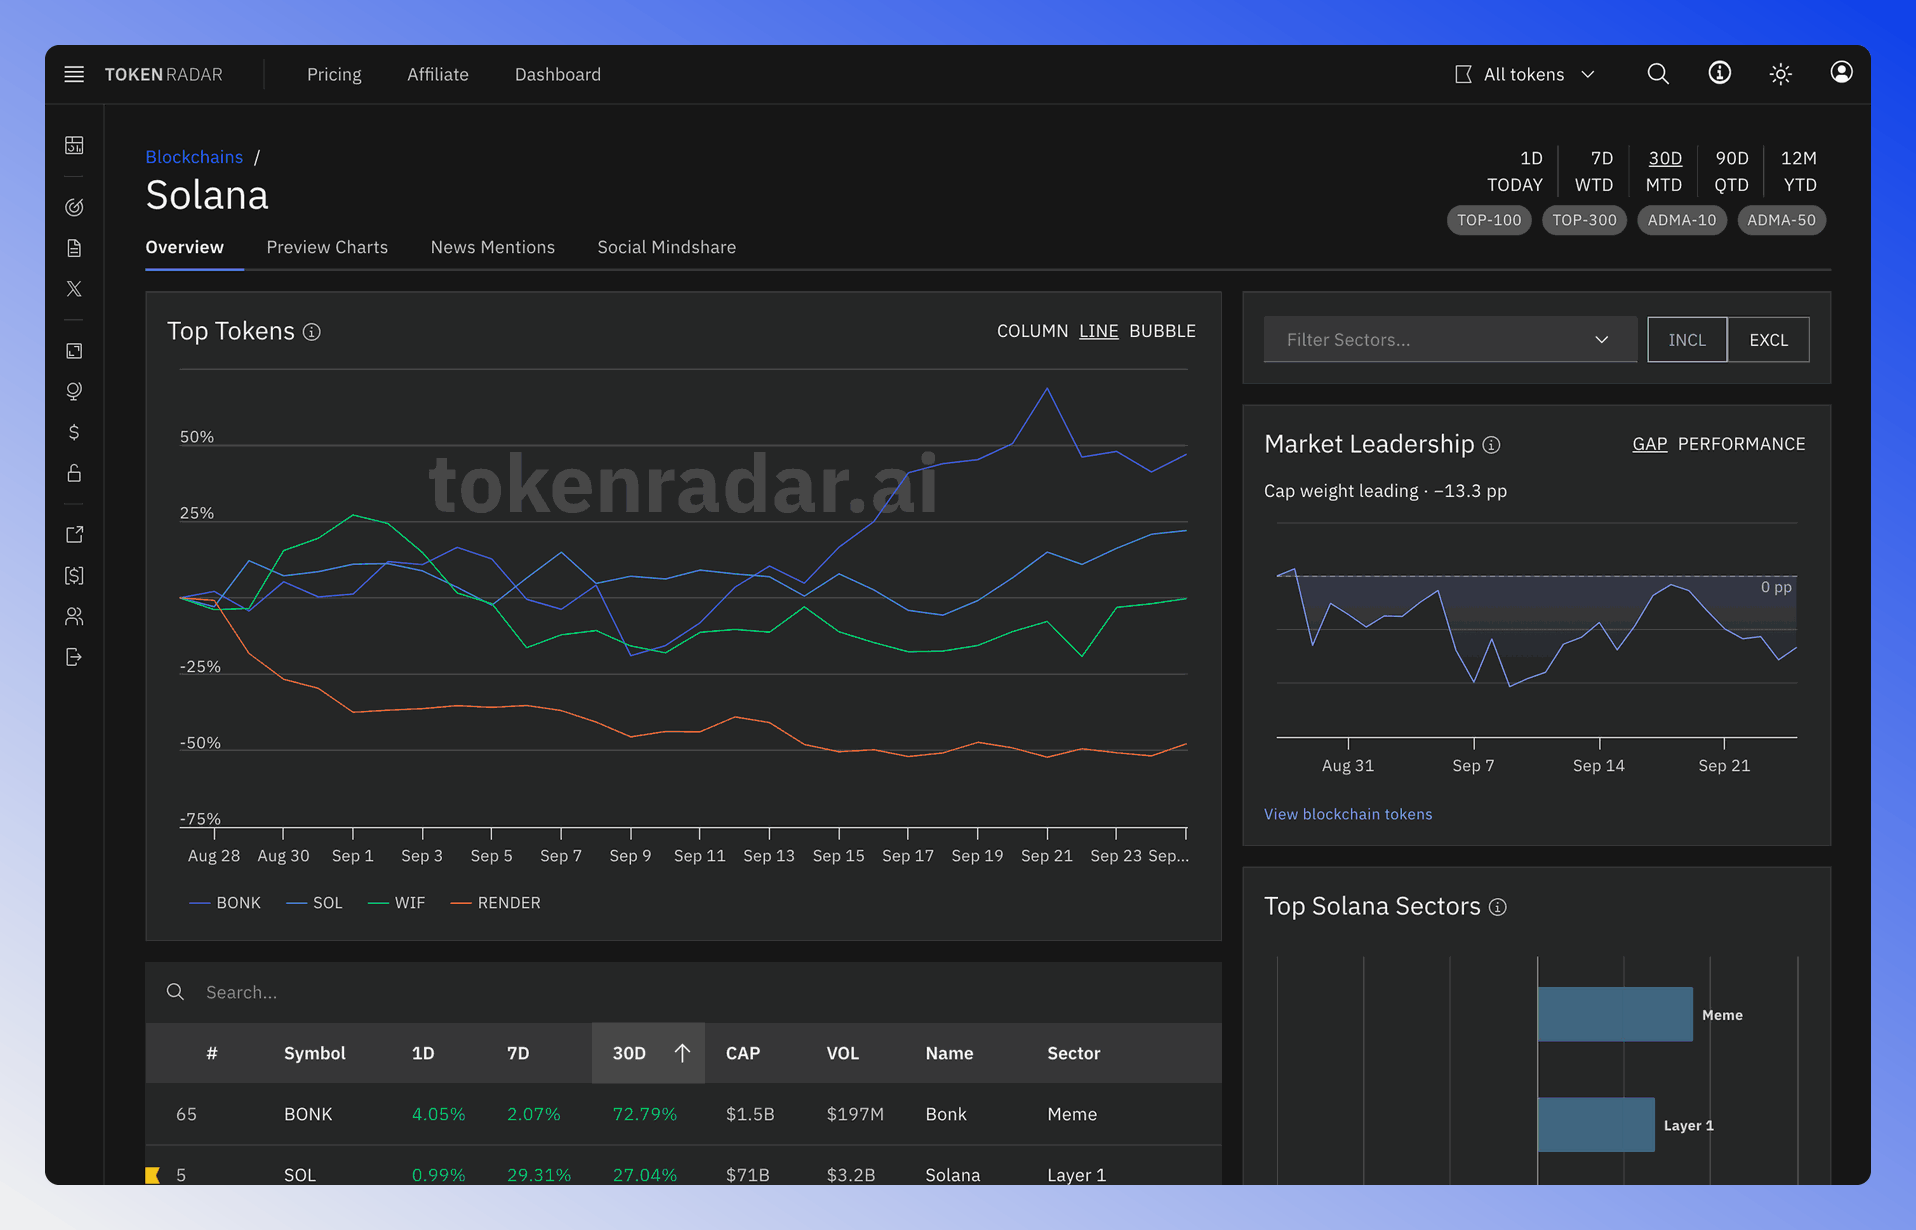Click info icon next to Top Tokens
The height and width of the screenshot is (1230, 1916).
click(x=312, y=332)
